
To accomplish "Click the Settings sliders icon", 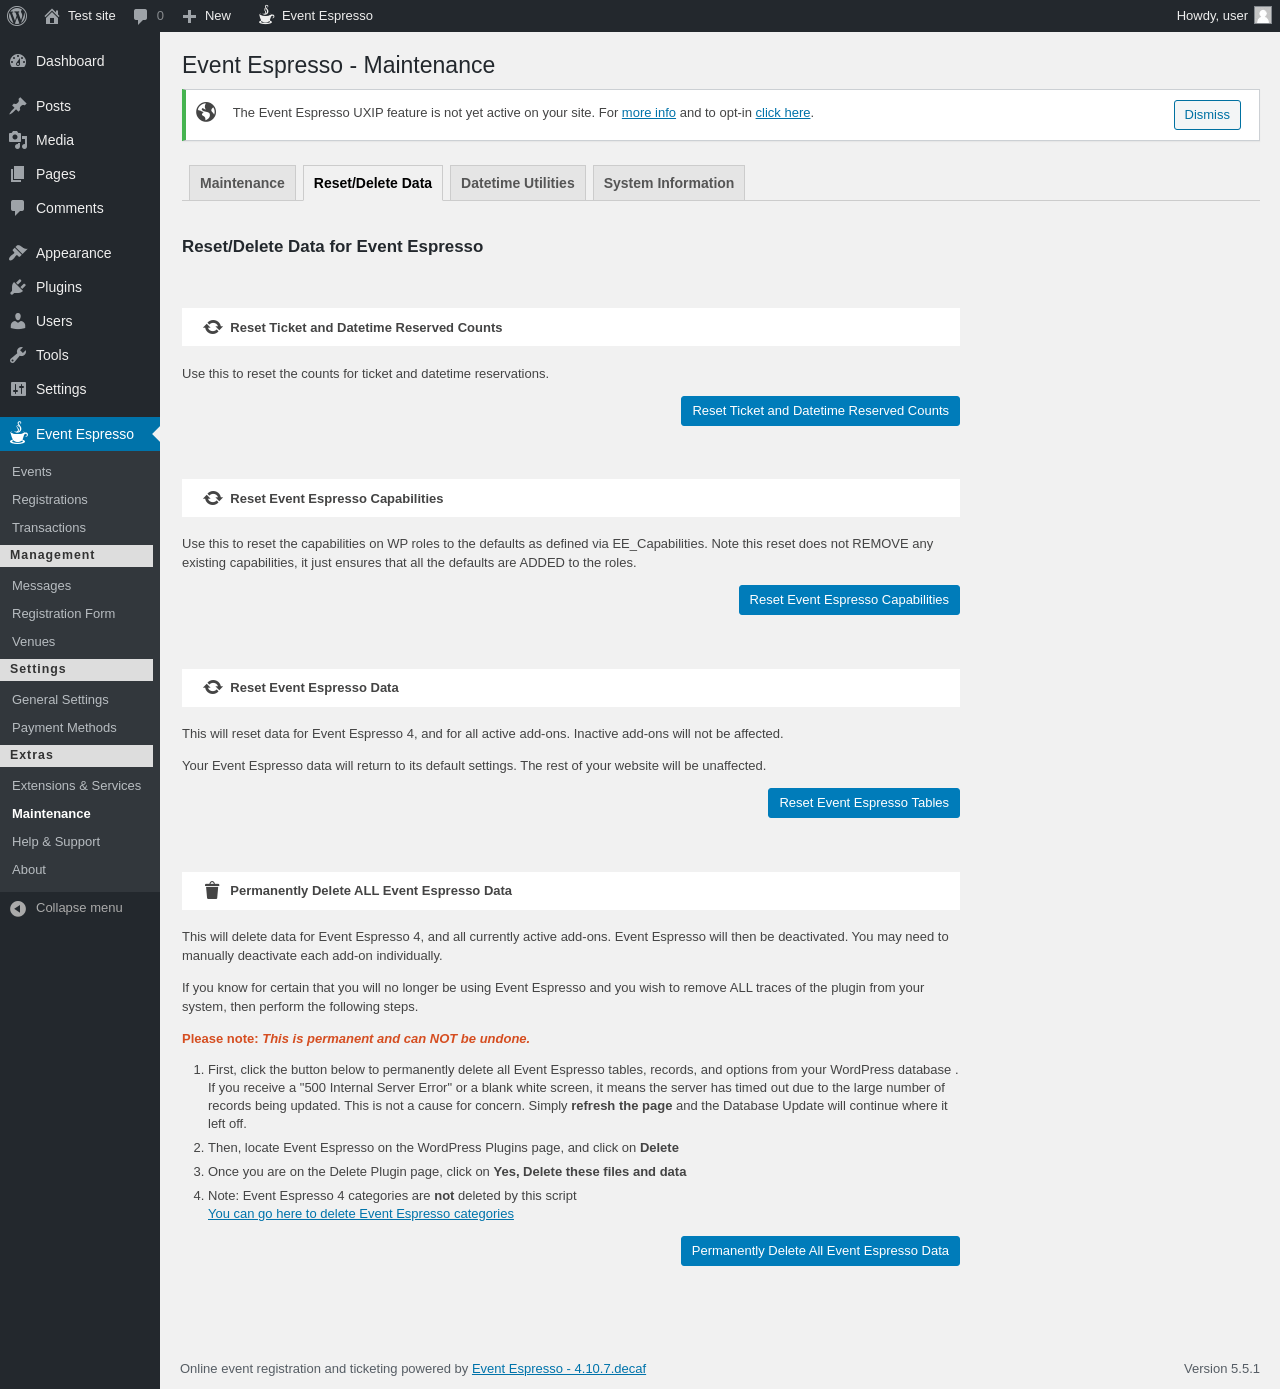I will tap(18, 389).
